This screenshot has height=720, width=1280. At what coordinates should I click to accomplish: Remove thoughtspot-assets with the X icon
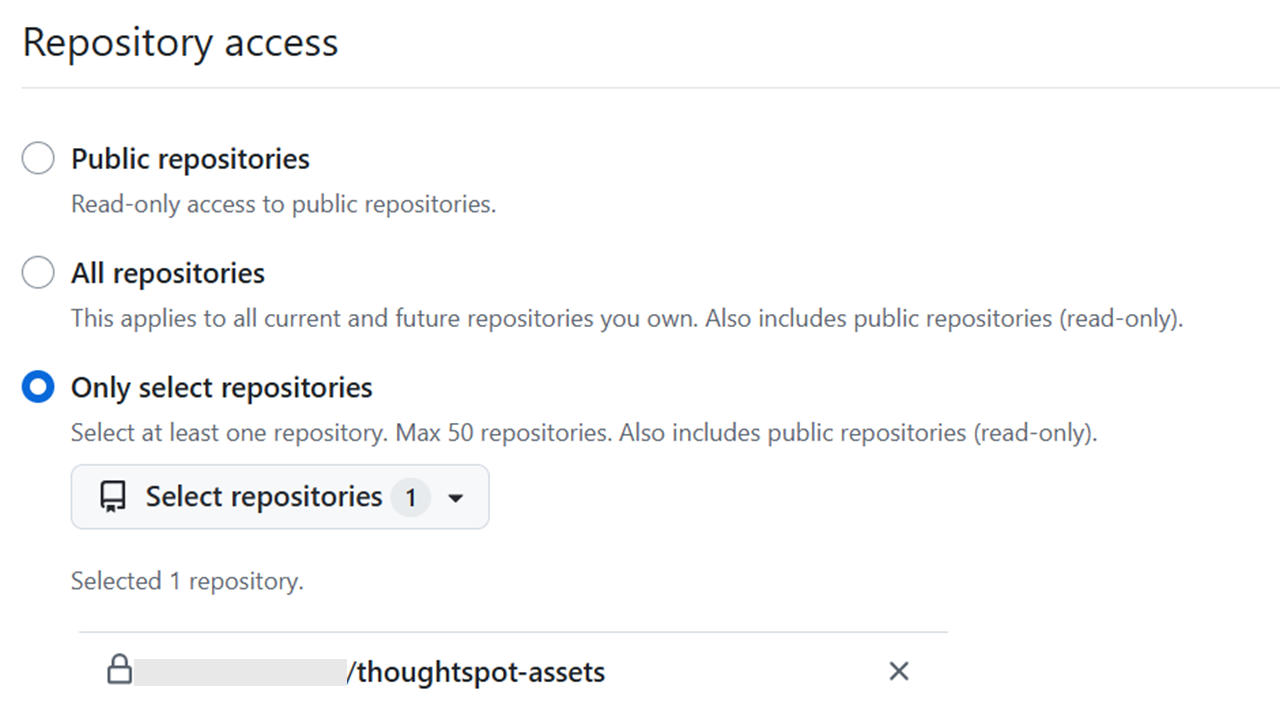pyautogui.click(x=899, y=671)
